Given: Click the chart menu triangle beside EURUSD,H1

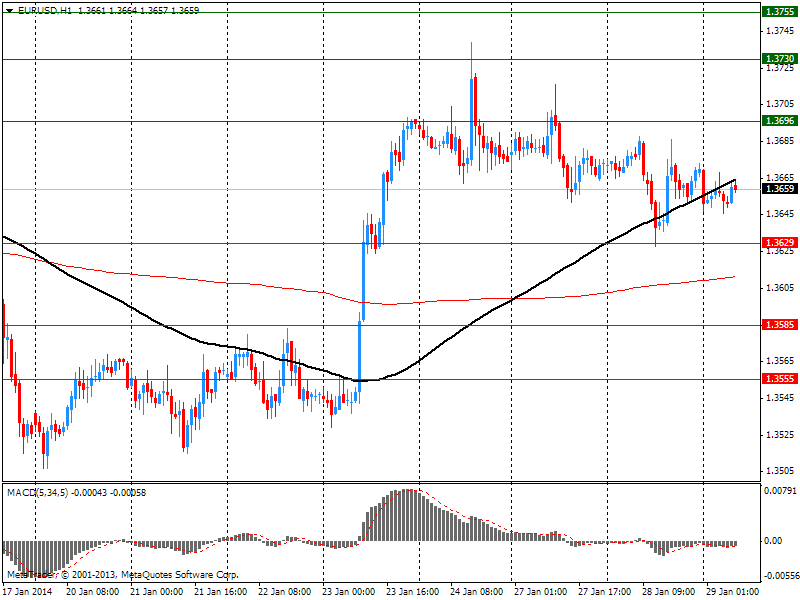Looking at the screenshot, I should click(9, 11).
